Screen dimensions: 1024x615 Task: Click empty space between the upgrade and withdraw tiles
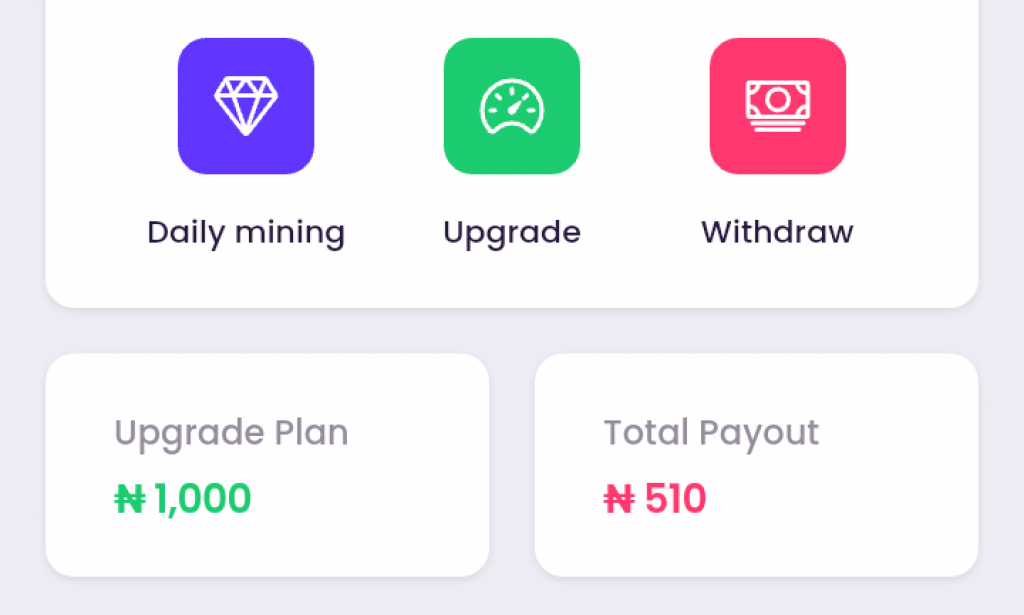point(645,106)
